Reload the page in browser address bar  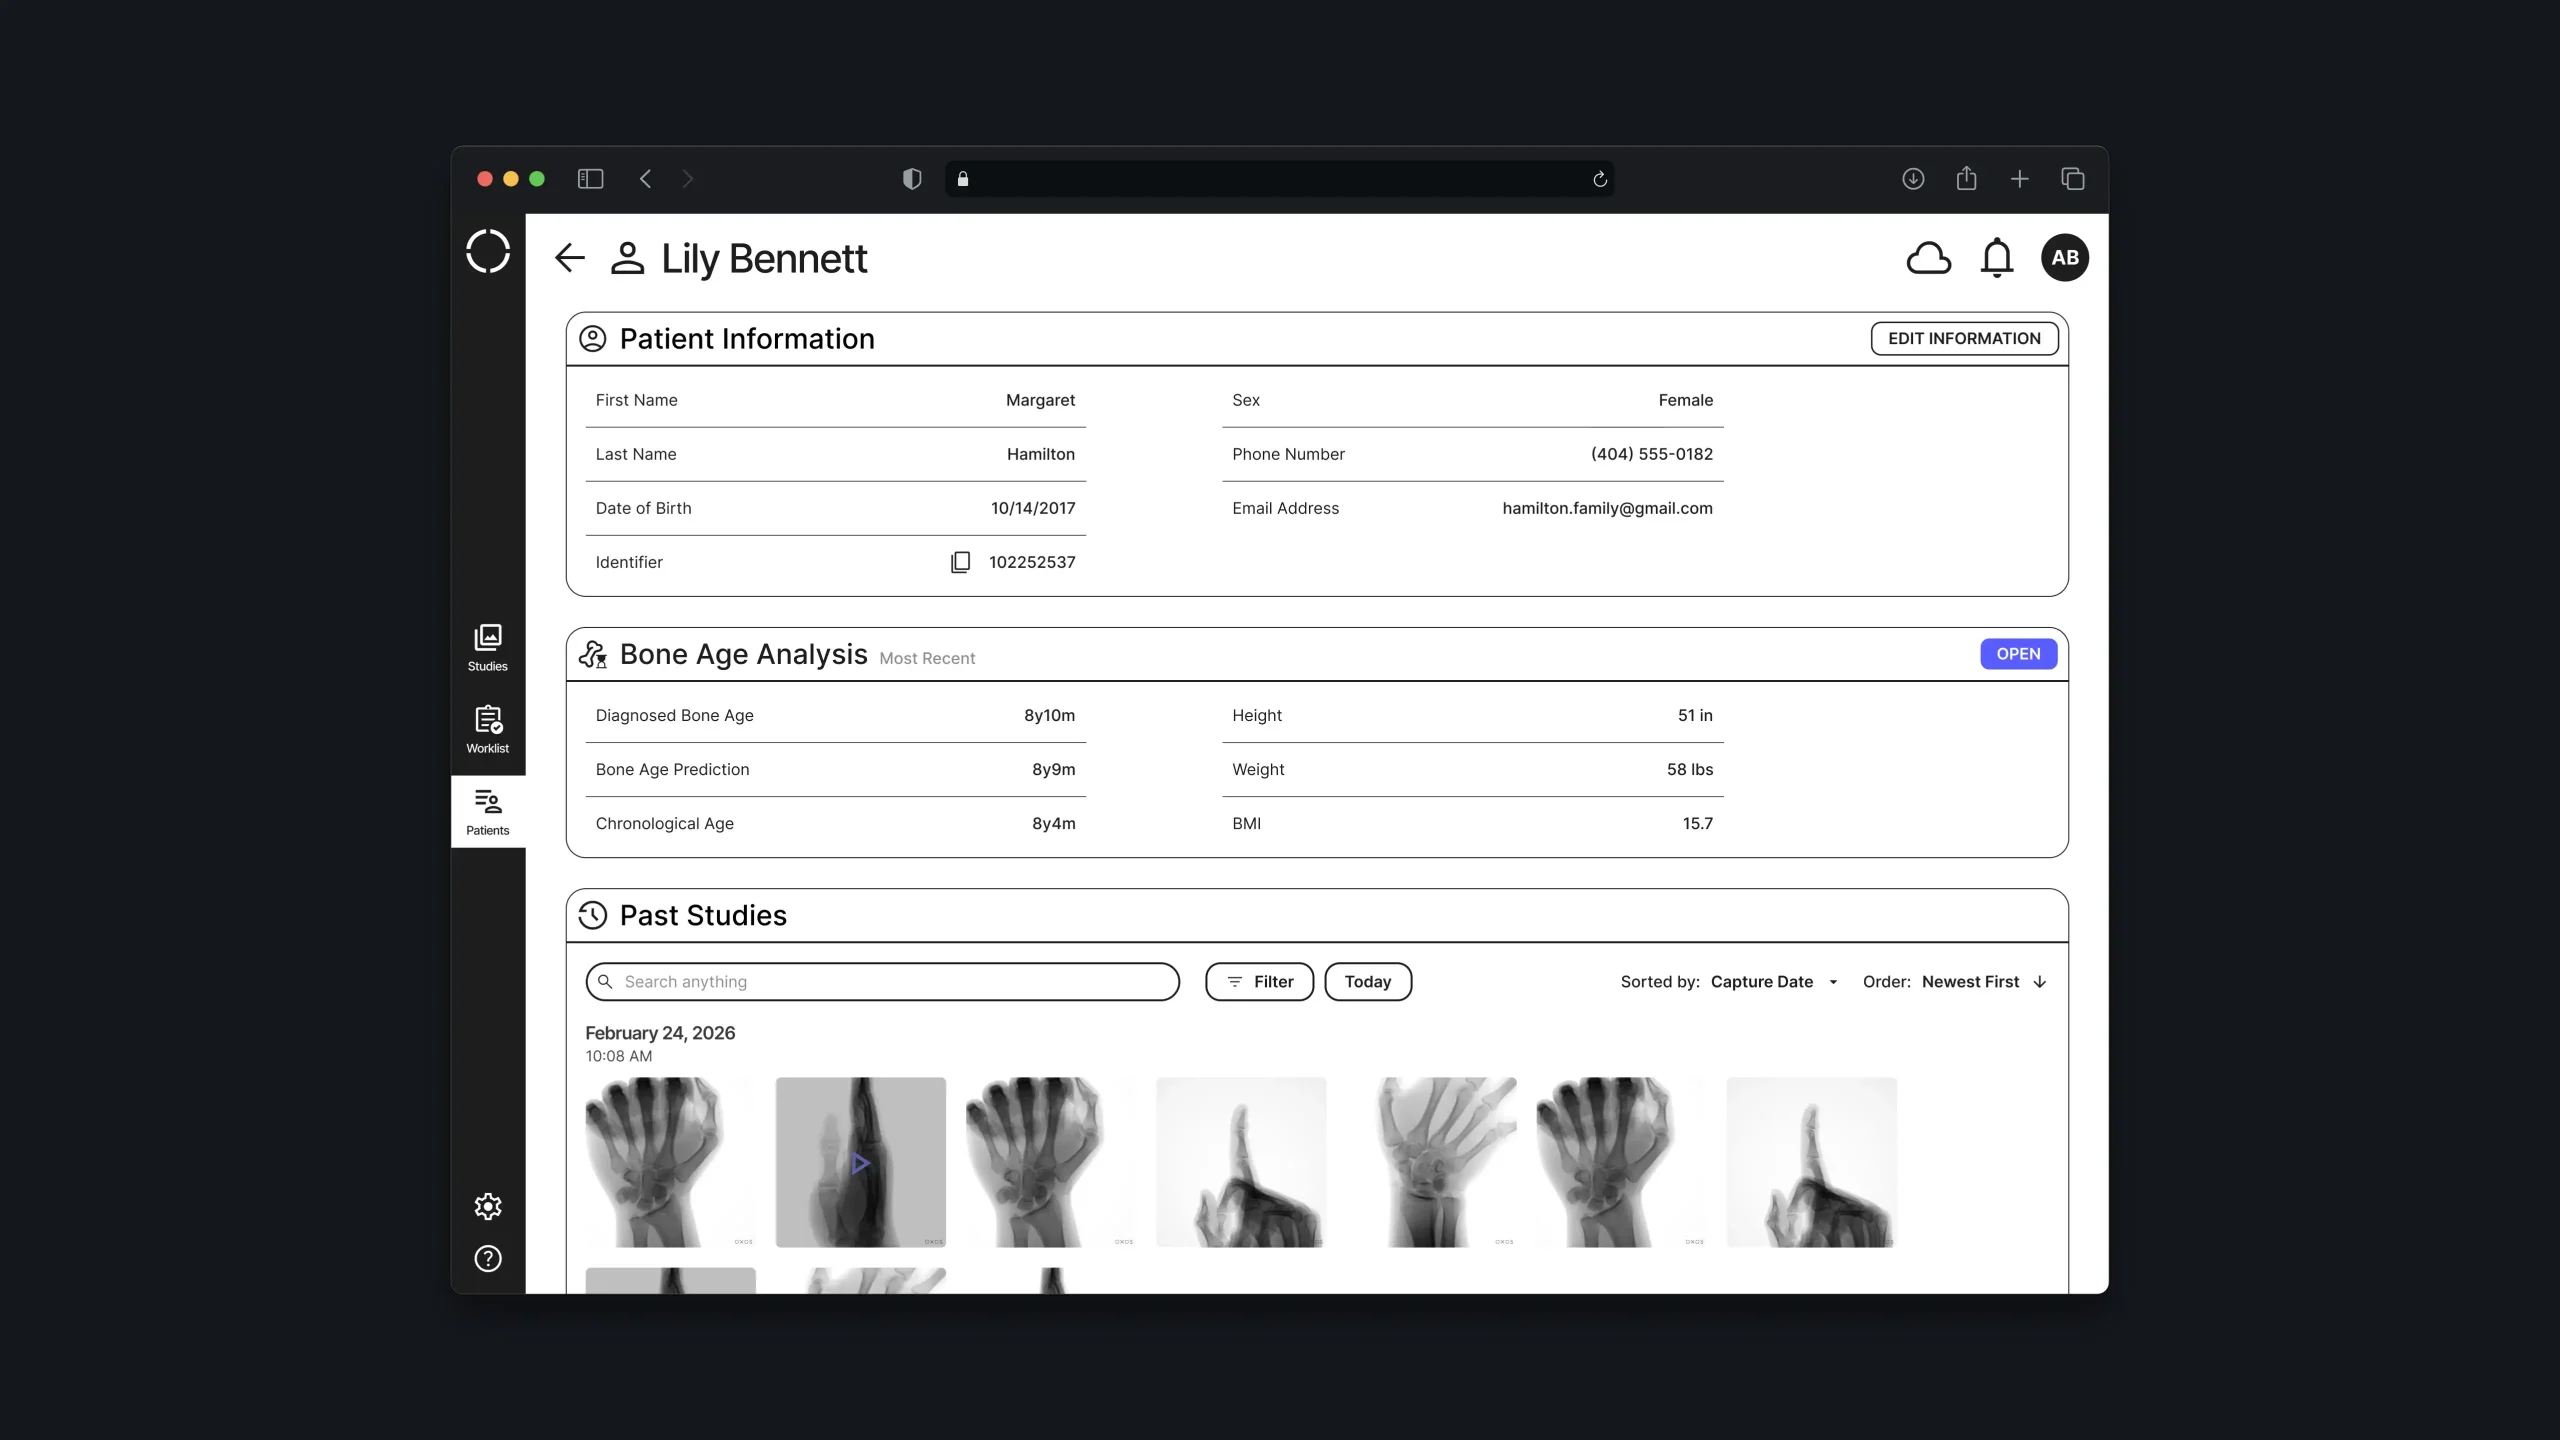click(1599, 179)
